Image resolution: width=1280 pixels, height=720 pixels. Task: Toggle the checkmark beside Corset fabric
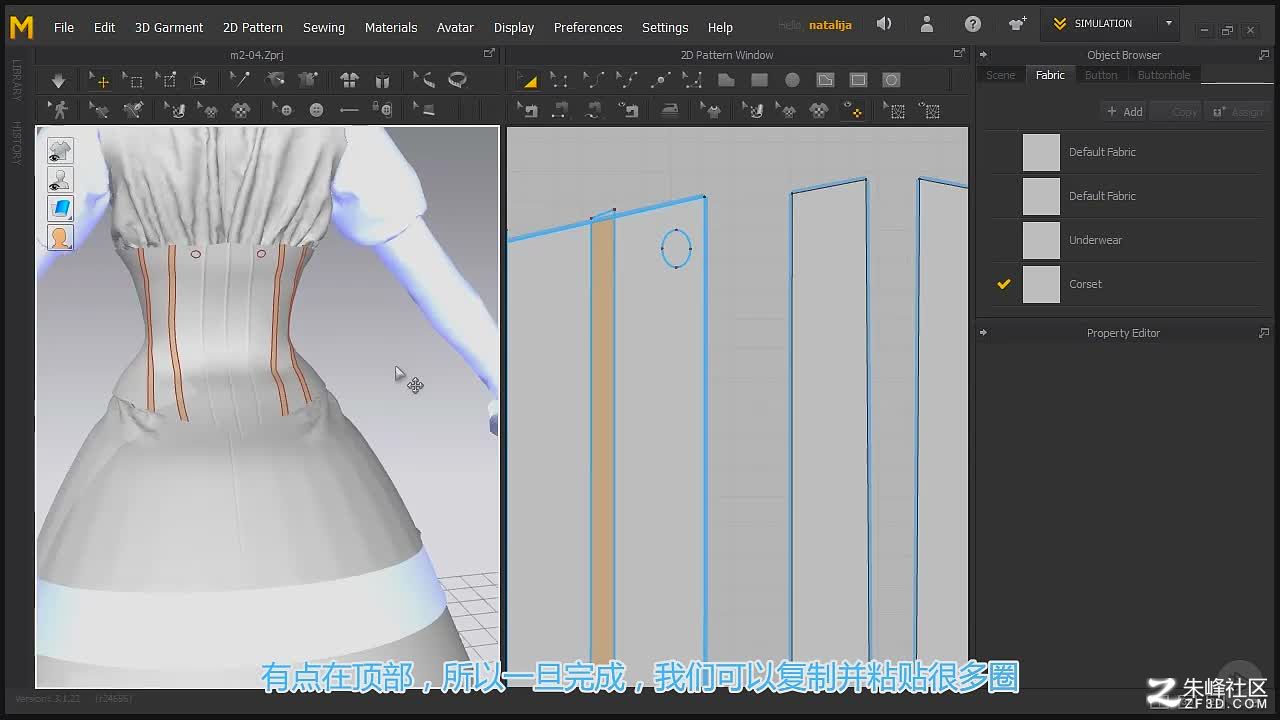coord(1004,284)
